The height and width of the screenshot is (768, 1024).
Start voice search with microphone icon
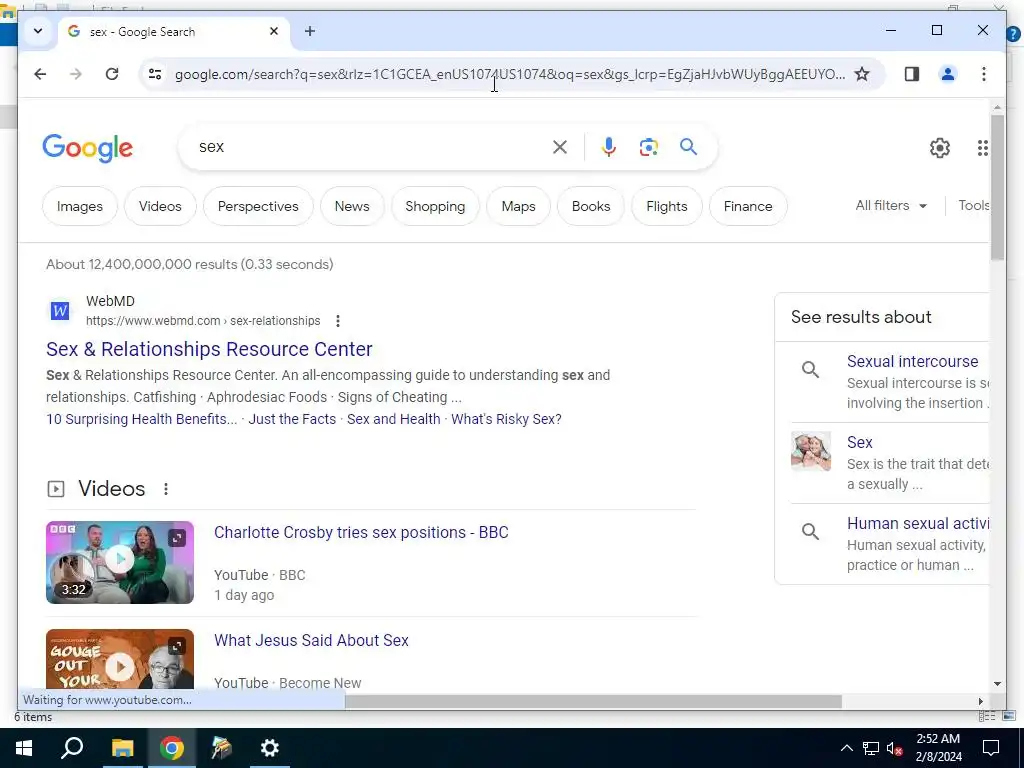[609, 147]
